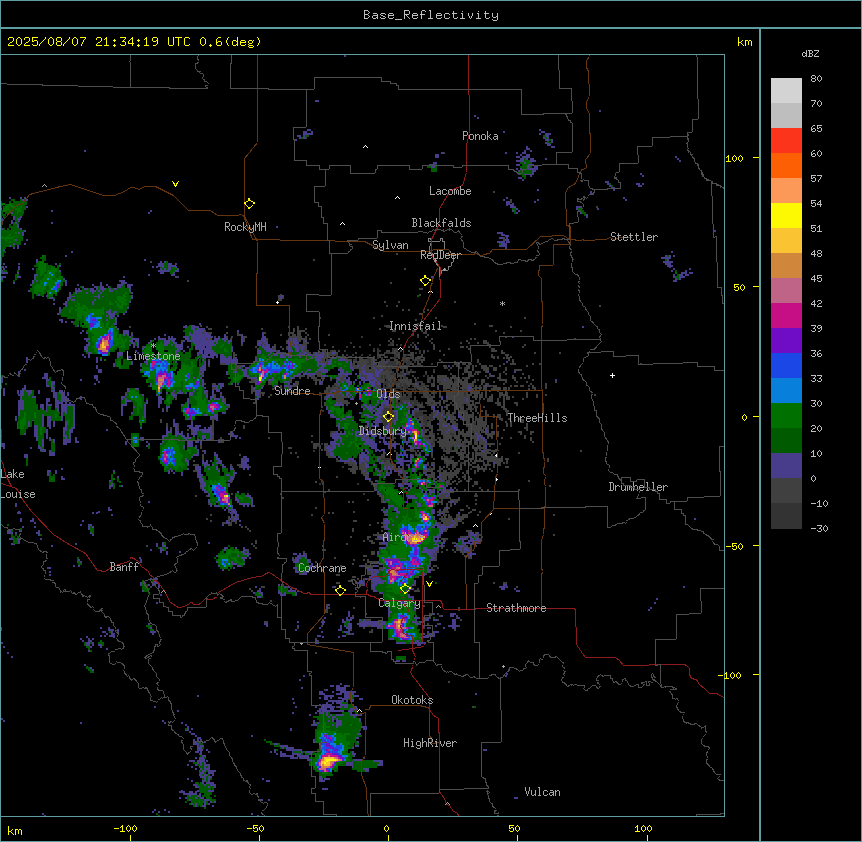The image size is (862, 842).
Task: Select the purple legend swatch between 39 and 36
Action: pos(786,341)
